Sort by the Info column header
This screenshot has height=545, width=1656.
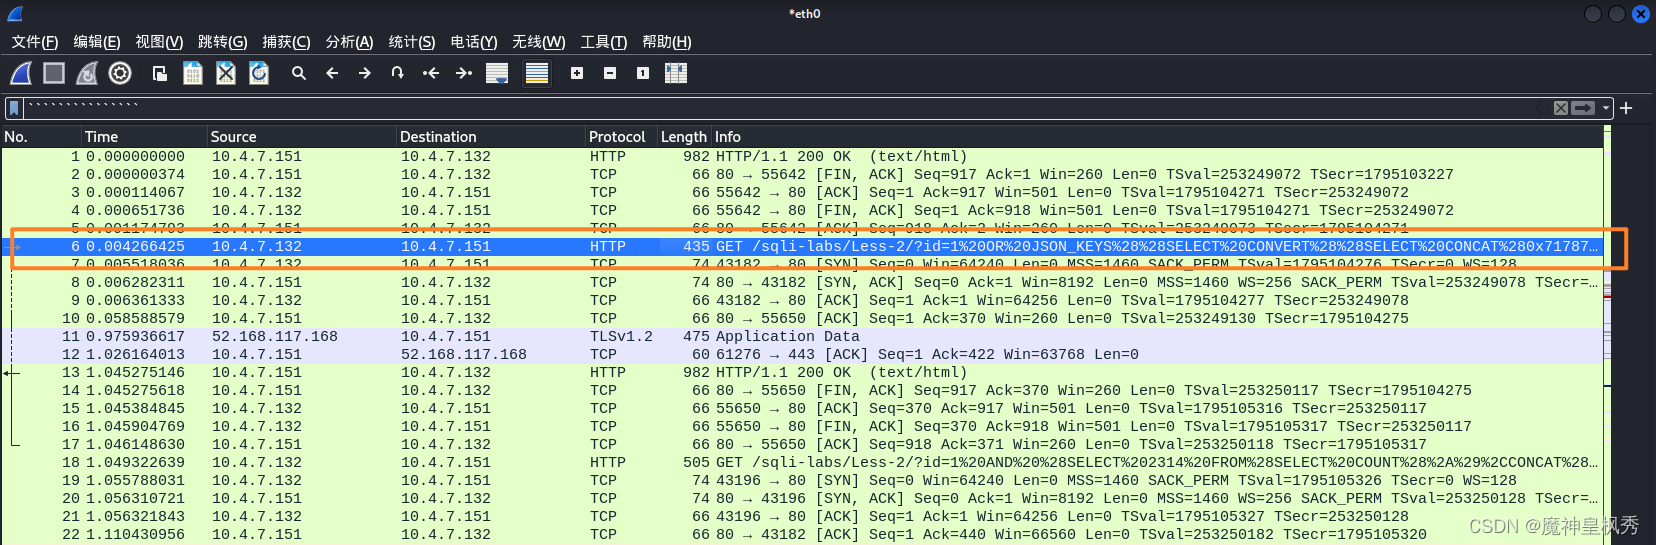1157,137
